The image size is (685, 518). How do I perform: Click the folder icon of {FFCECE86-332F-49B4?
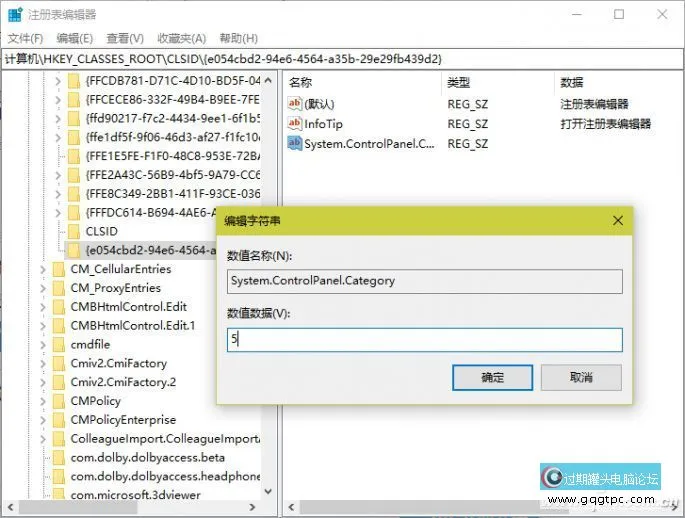[x=74, y=100]
